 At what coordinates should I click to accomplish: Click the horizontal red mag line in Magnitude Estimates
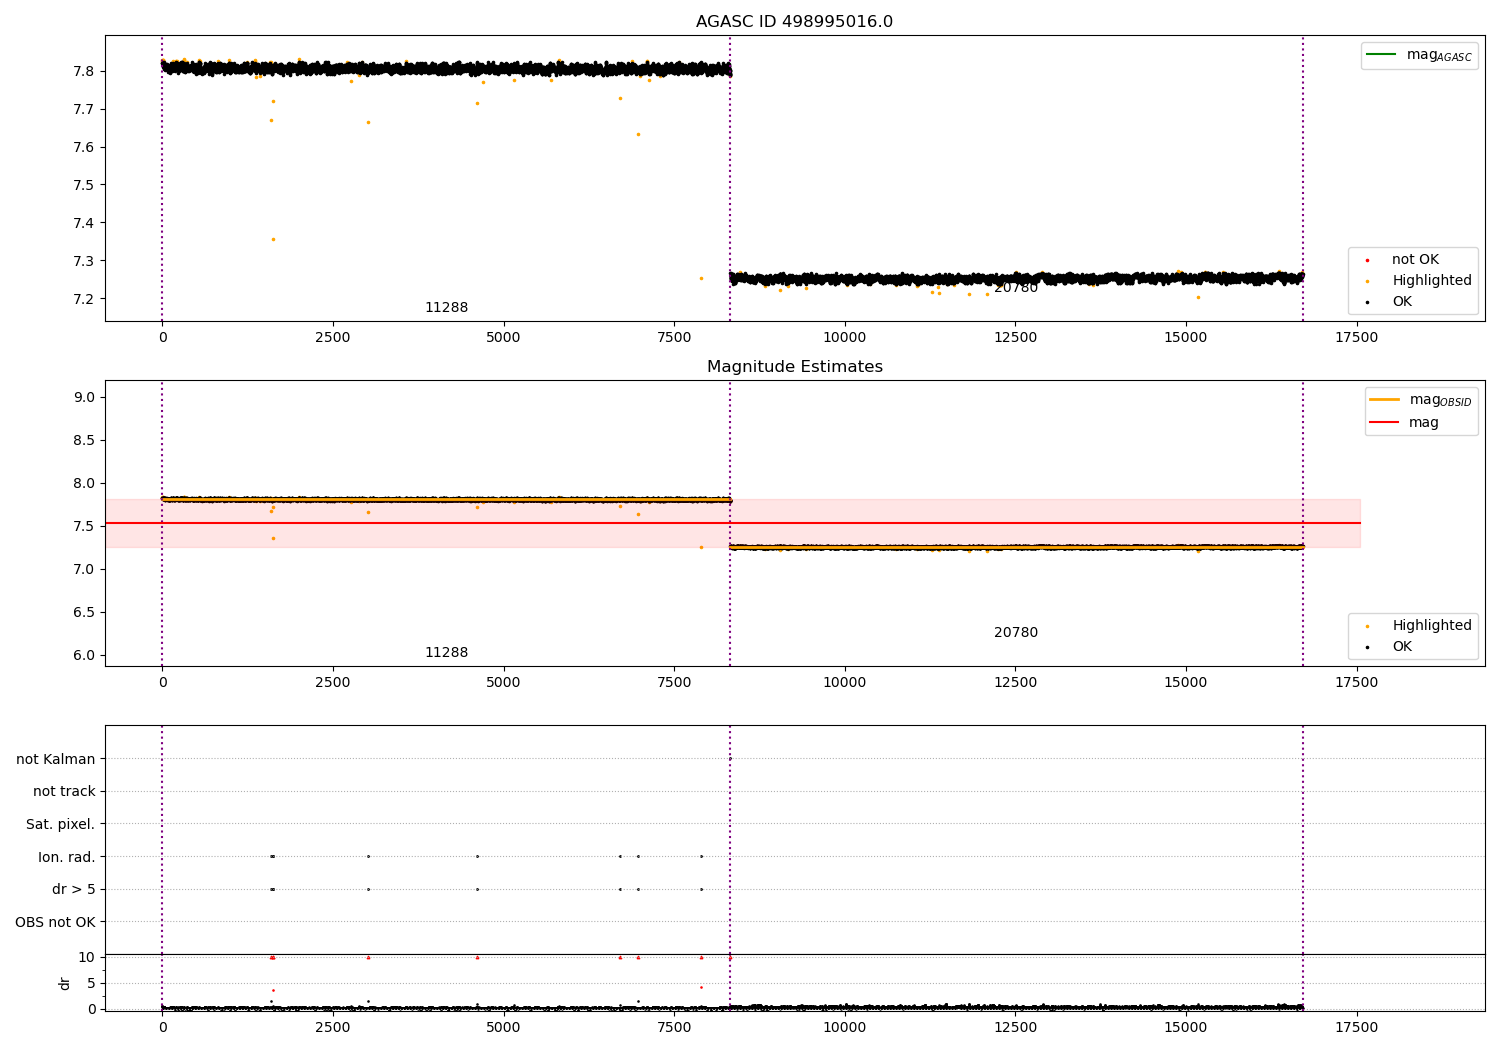point(732,523)
